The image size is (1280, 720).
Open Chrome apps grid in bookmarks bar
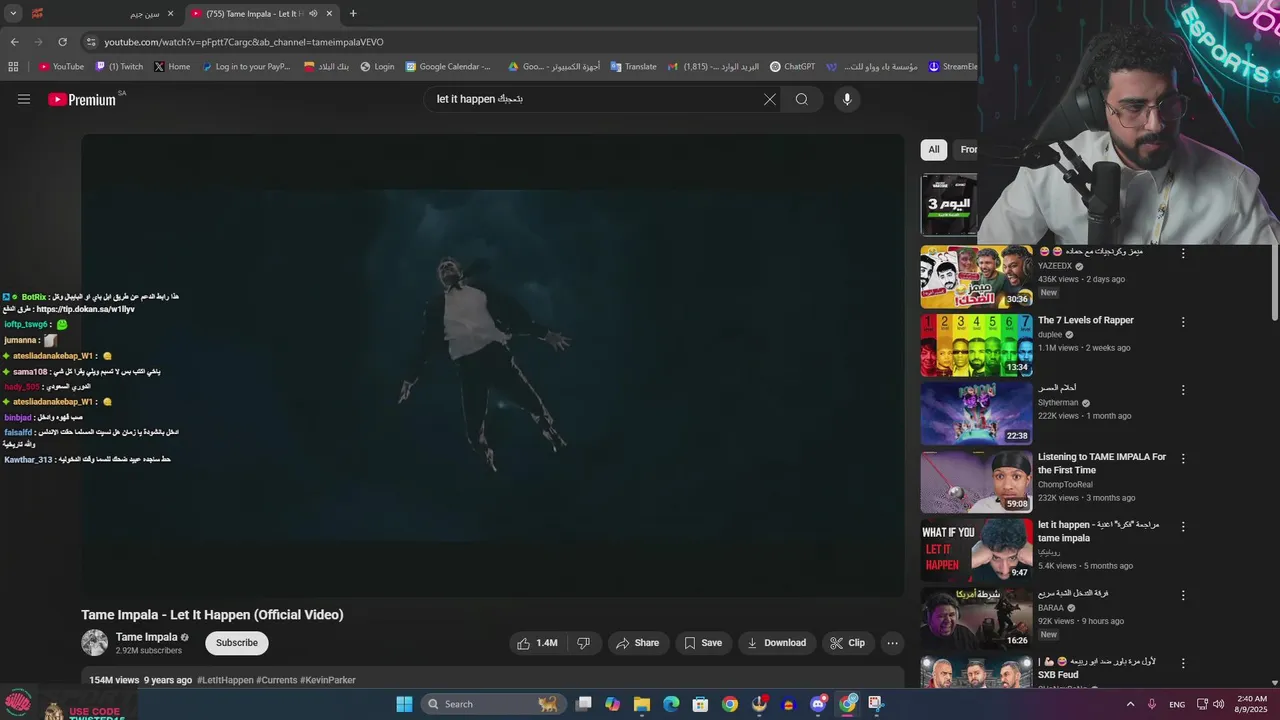[13, 67]
